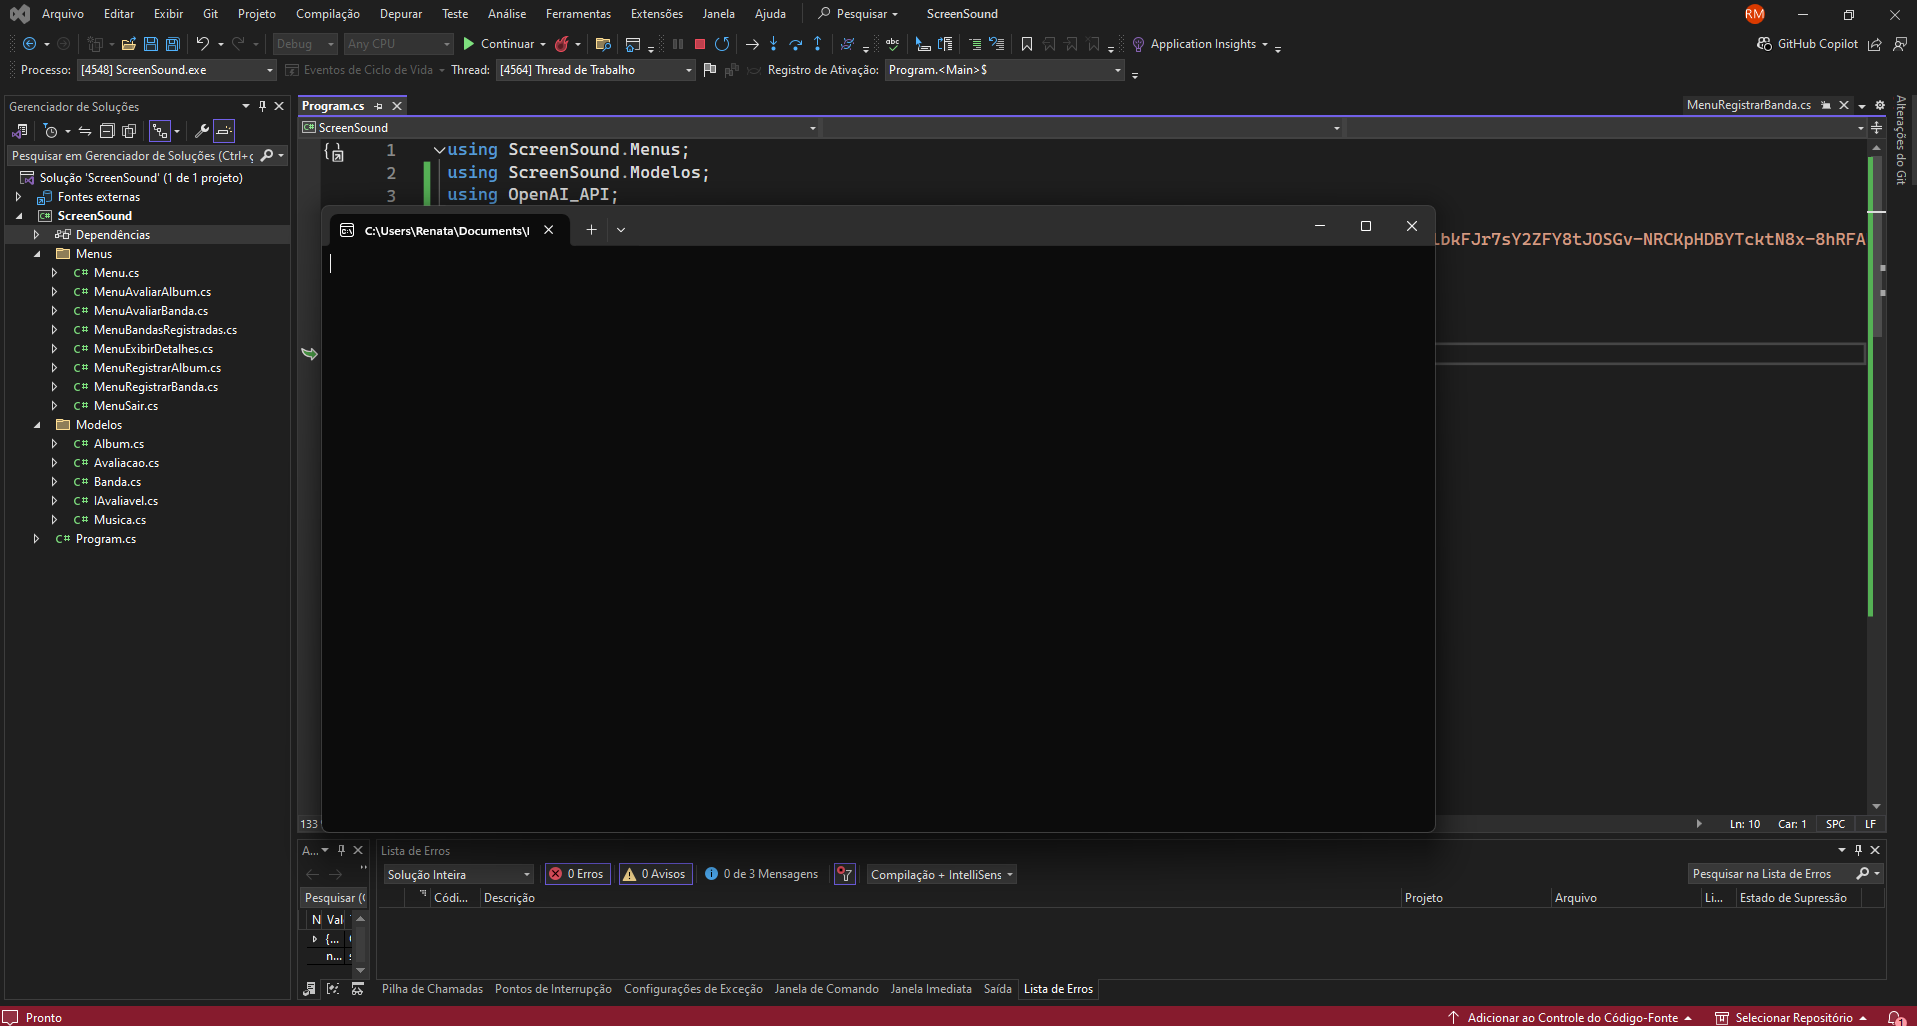
Task: Toggle the 0 Erros filter button
Action: 577,874
